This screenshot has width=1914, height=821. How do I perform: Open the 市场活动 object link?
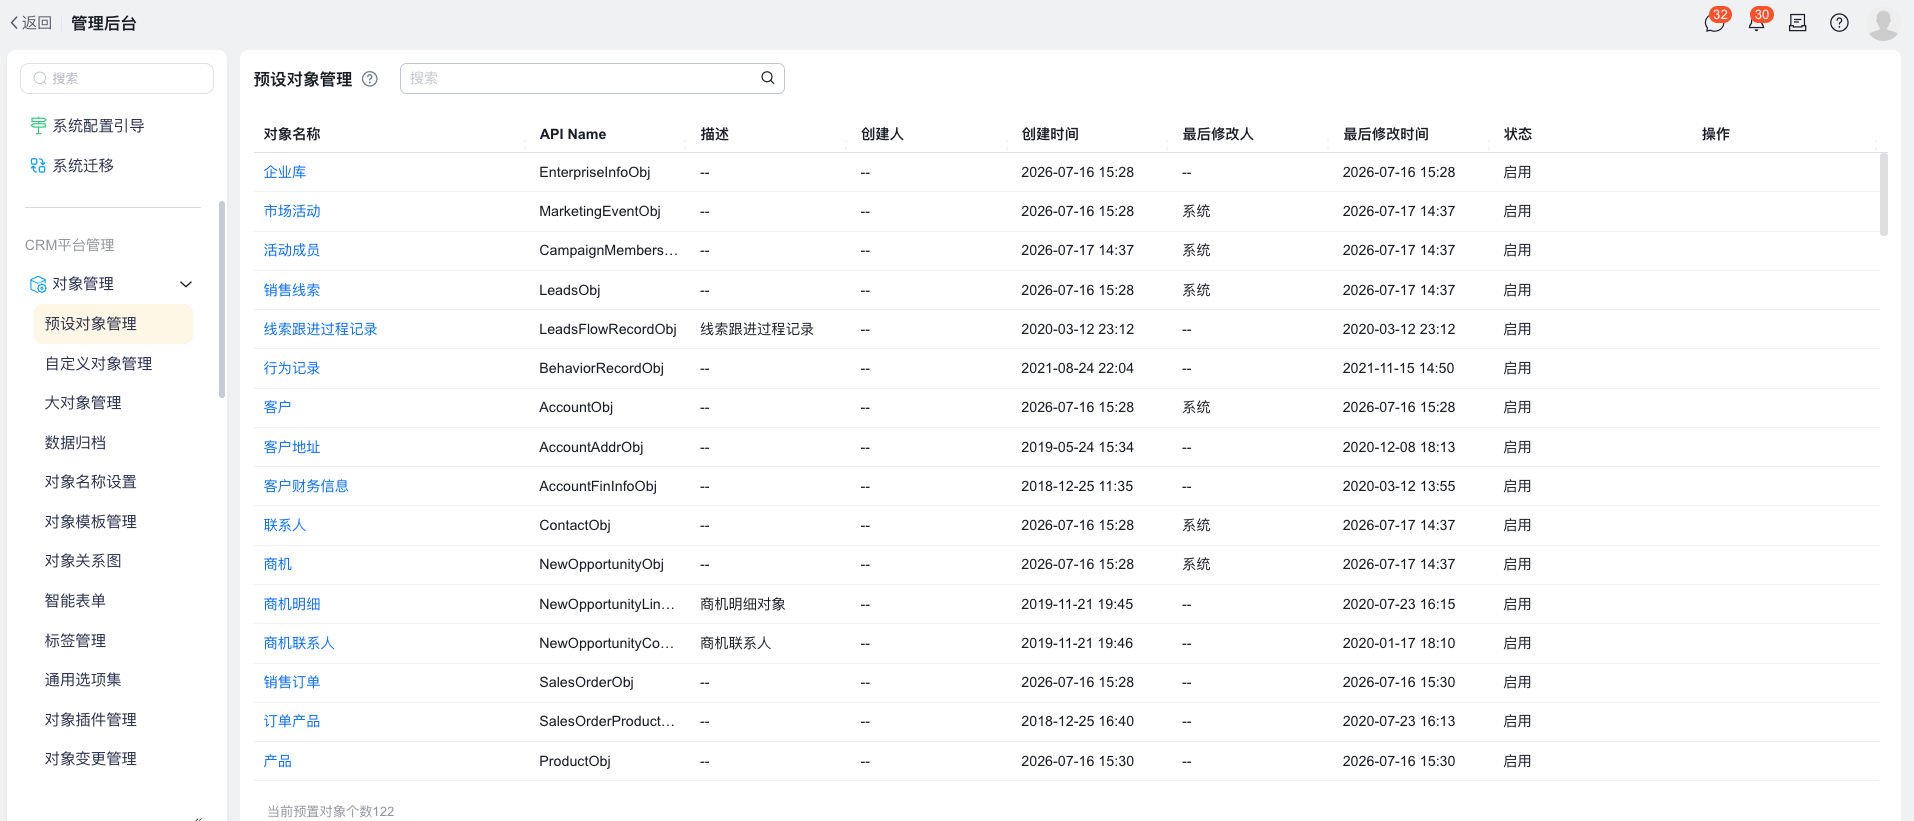pyautogui.click(x=292, y=211)
